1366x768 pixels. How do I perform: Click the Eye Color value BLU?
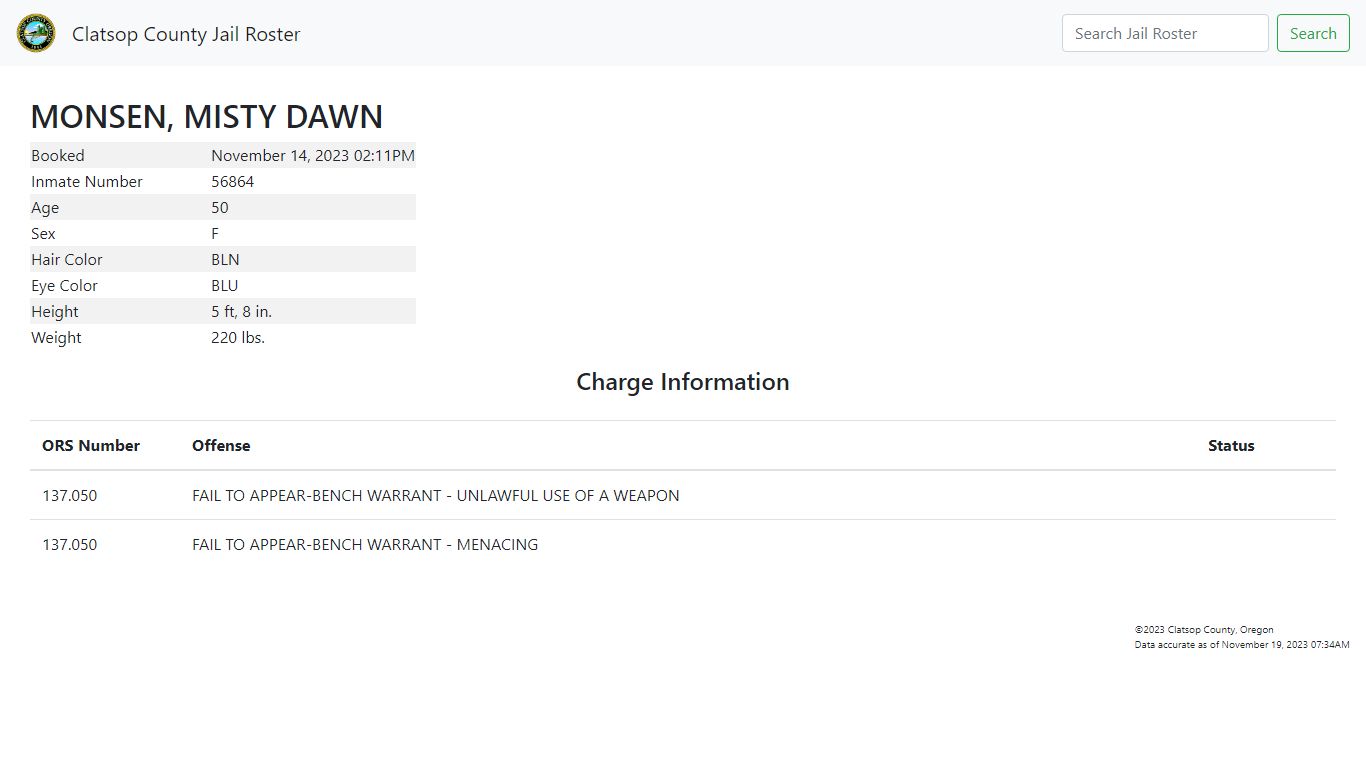tap(224, 286)
